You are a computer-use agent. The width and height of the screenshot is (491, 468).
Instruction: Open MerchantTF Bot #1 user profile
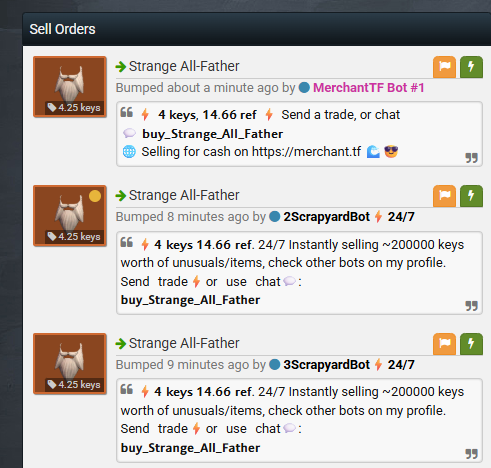368,88
